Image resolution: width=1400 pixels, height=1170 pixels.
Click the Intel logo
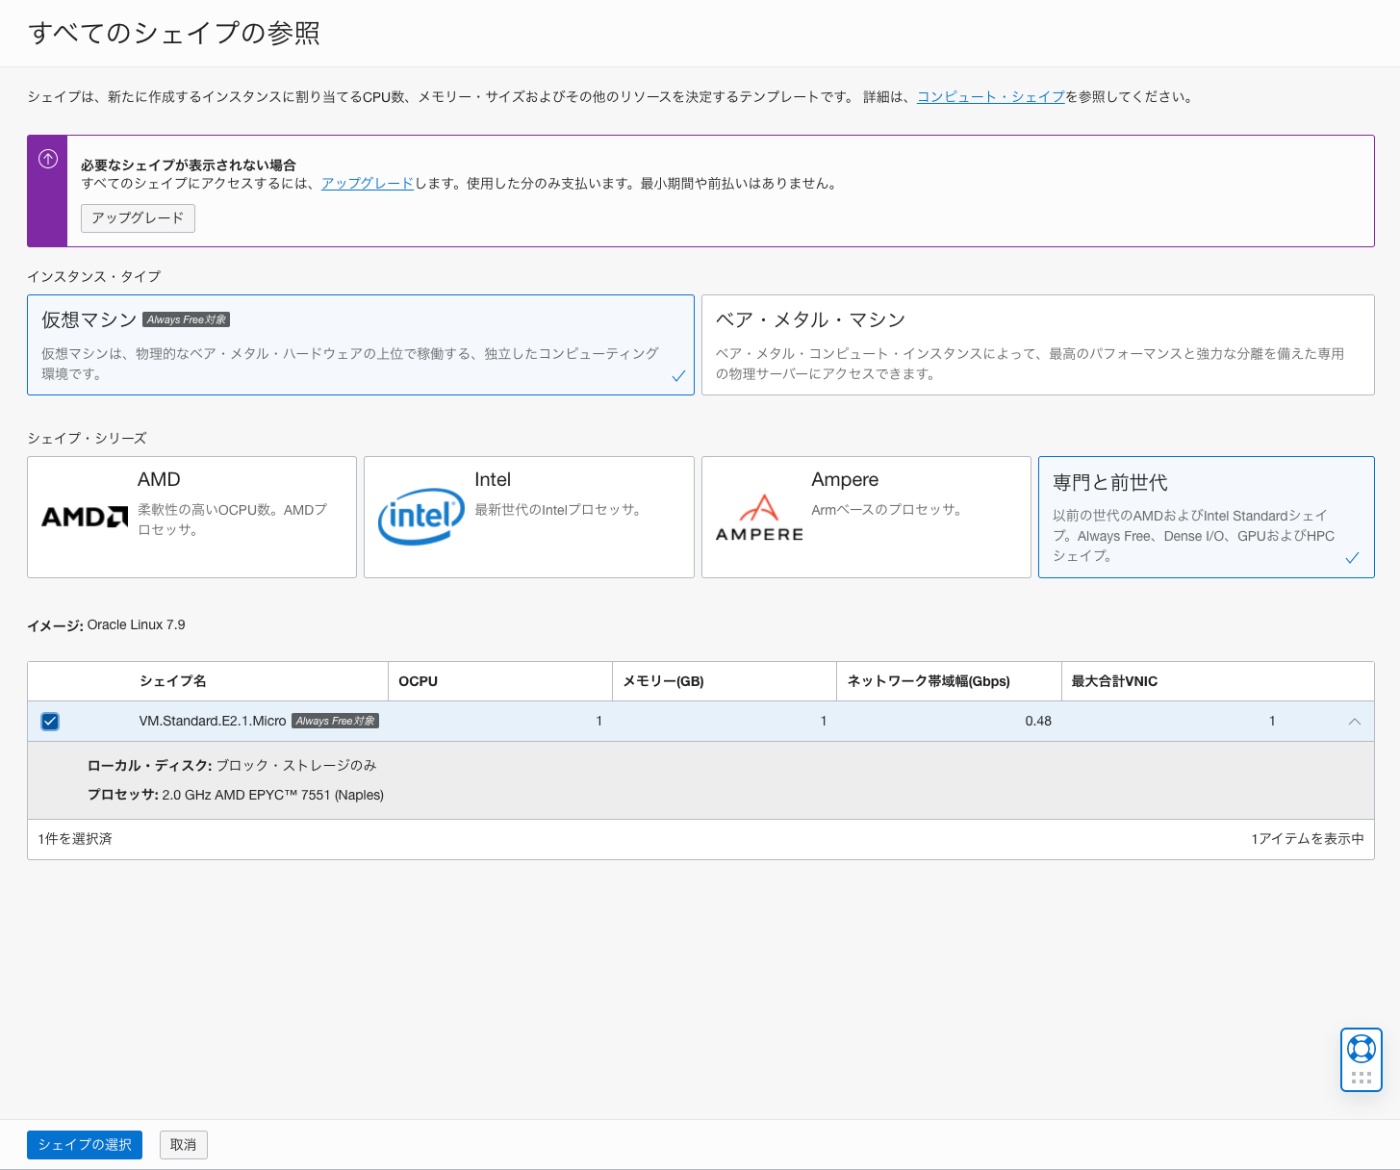pos(421,516)
